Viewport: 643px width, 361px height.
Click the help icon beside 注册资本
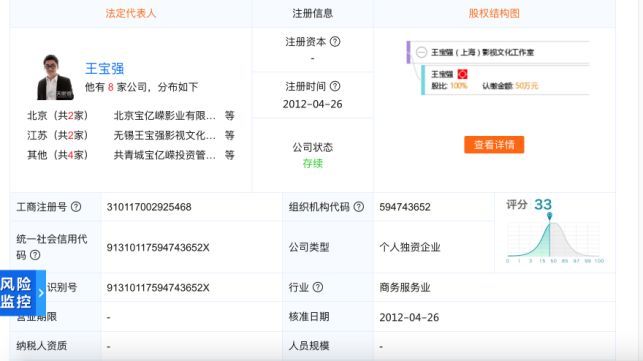click(x=335, y=41)
